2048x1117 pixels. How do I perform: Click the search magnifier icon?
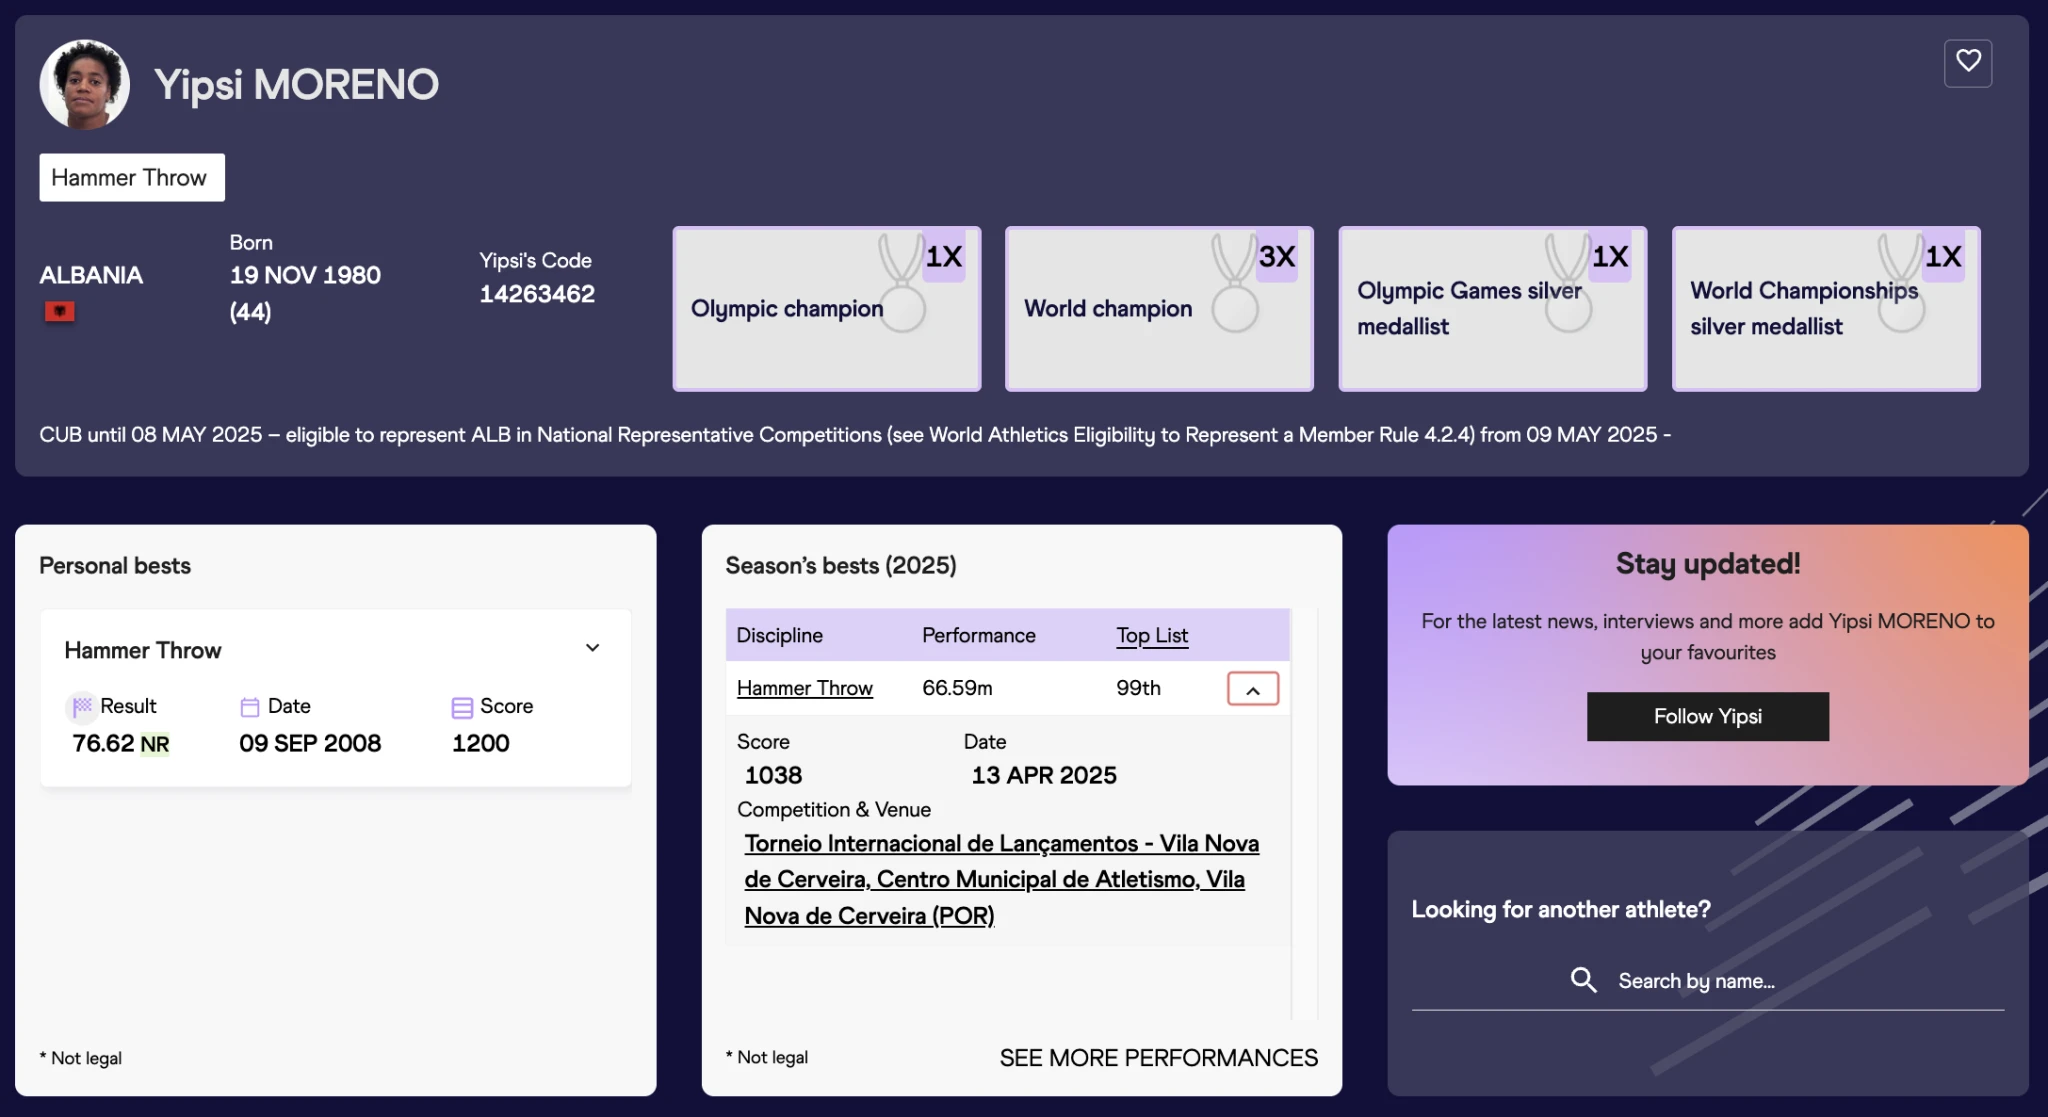pos(1583,980)
